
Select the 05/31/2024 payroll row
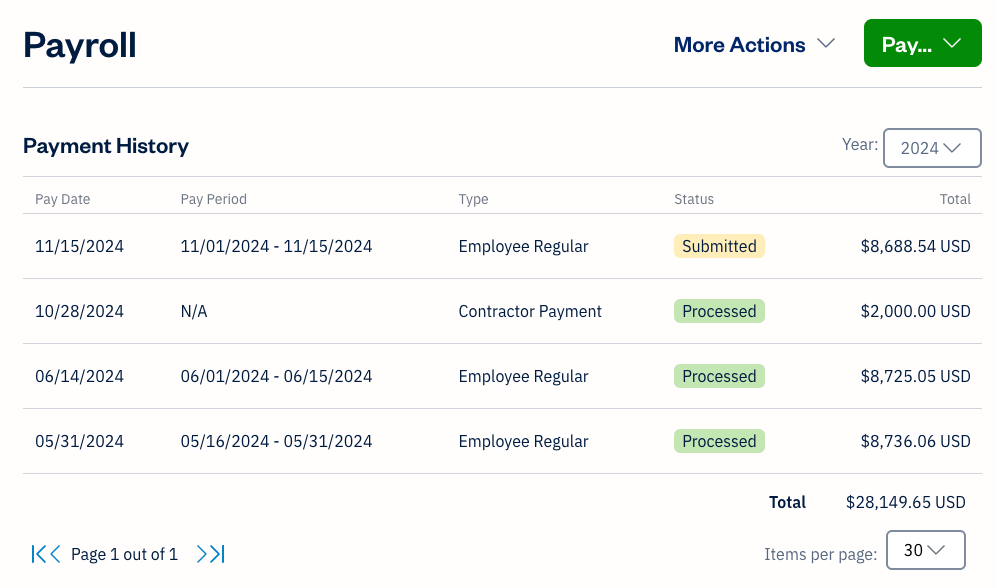pyautogui.click(x=79, y=441)
